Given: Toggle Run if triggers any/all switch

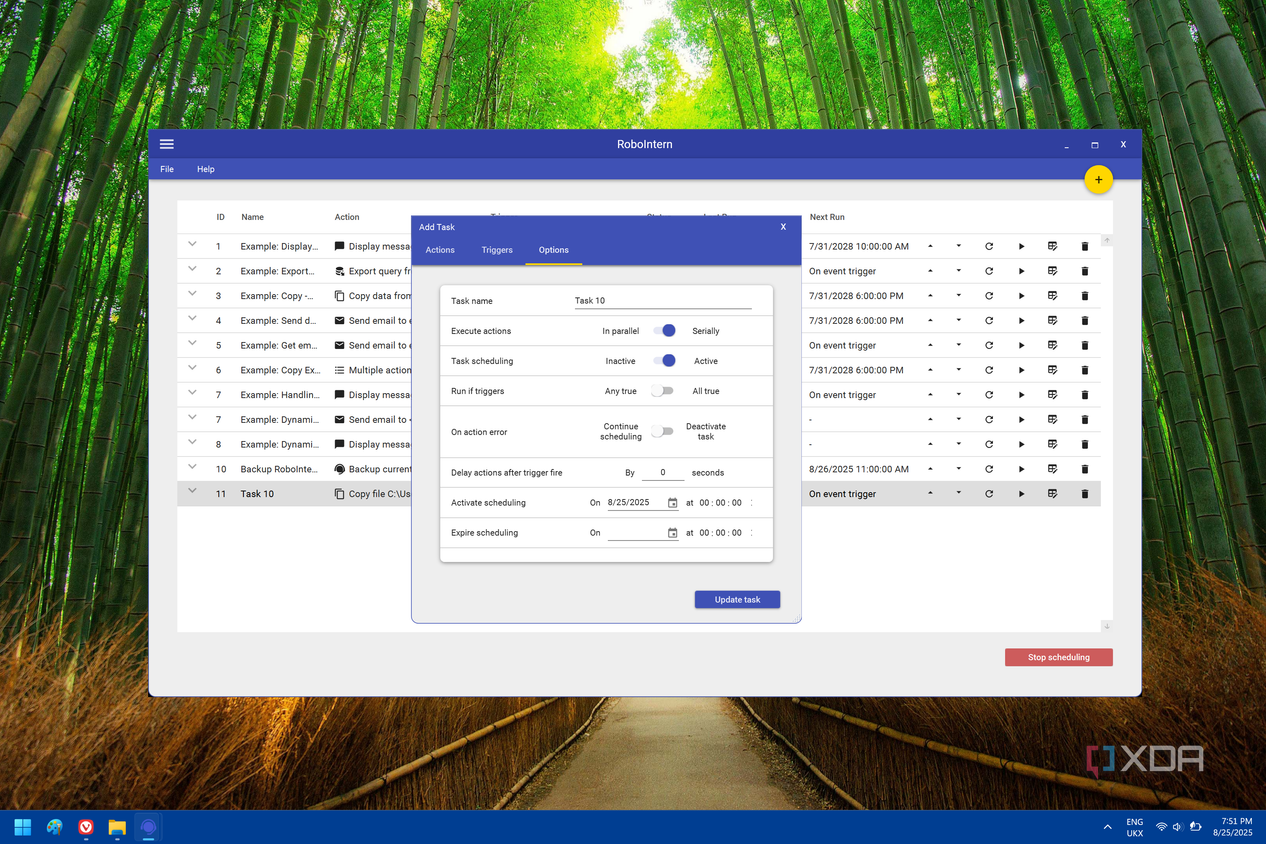Looking at the screenshot, I should click(662, 391).
